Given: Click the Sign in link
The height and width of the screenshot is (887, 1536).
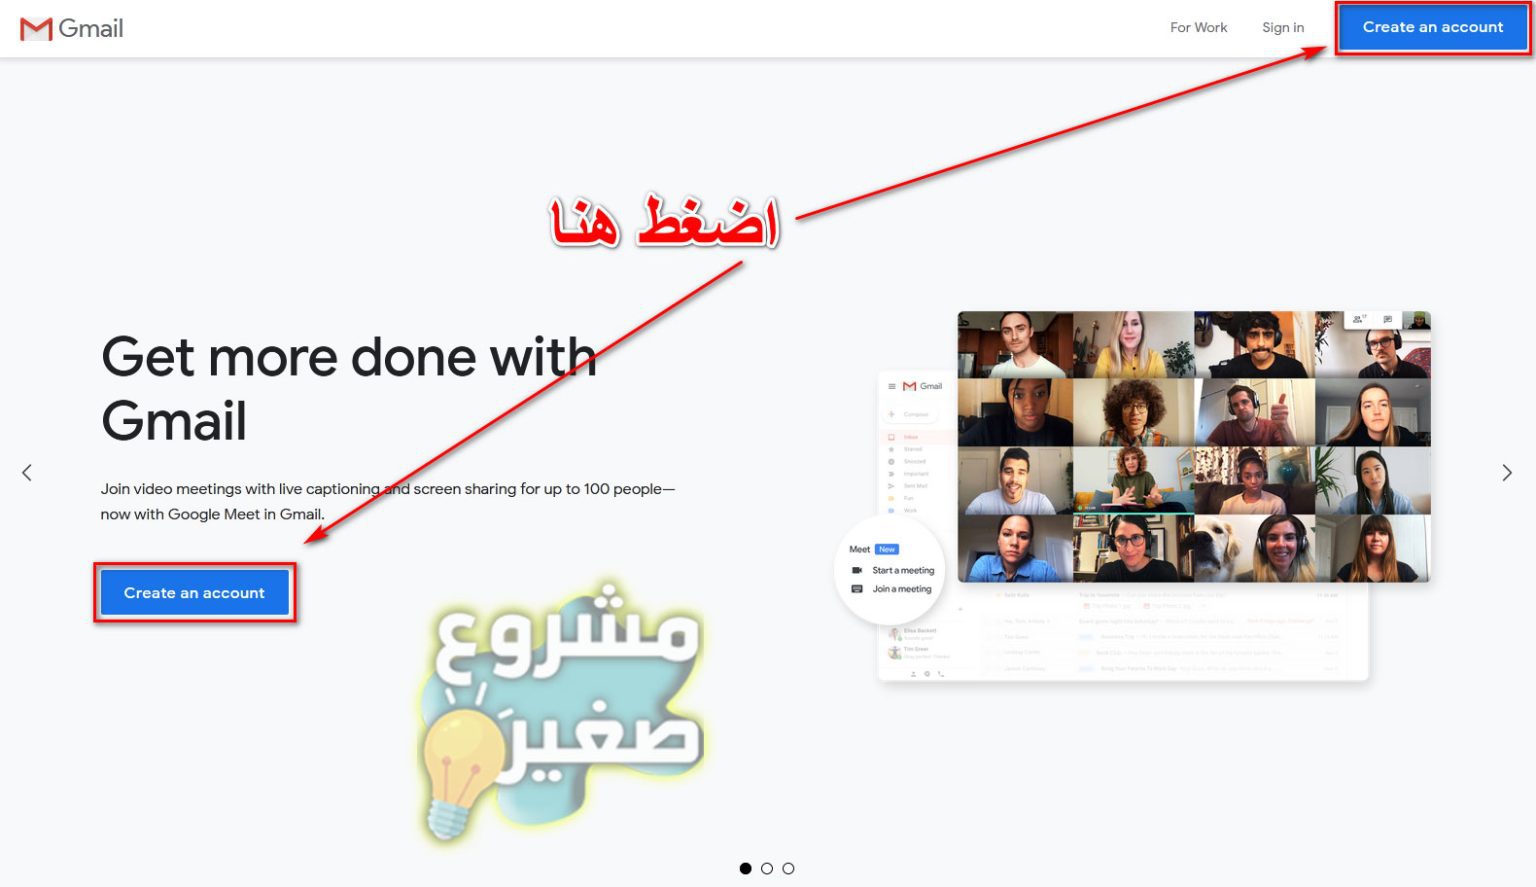Looking at the screenshot, I should [x=1283, y=28].
